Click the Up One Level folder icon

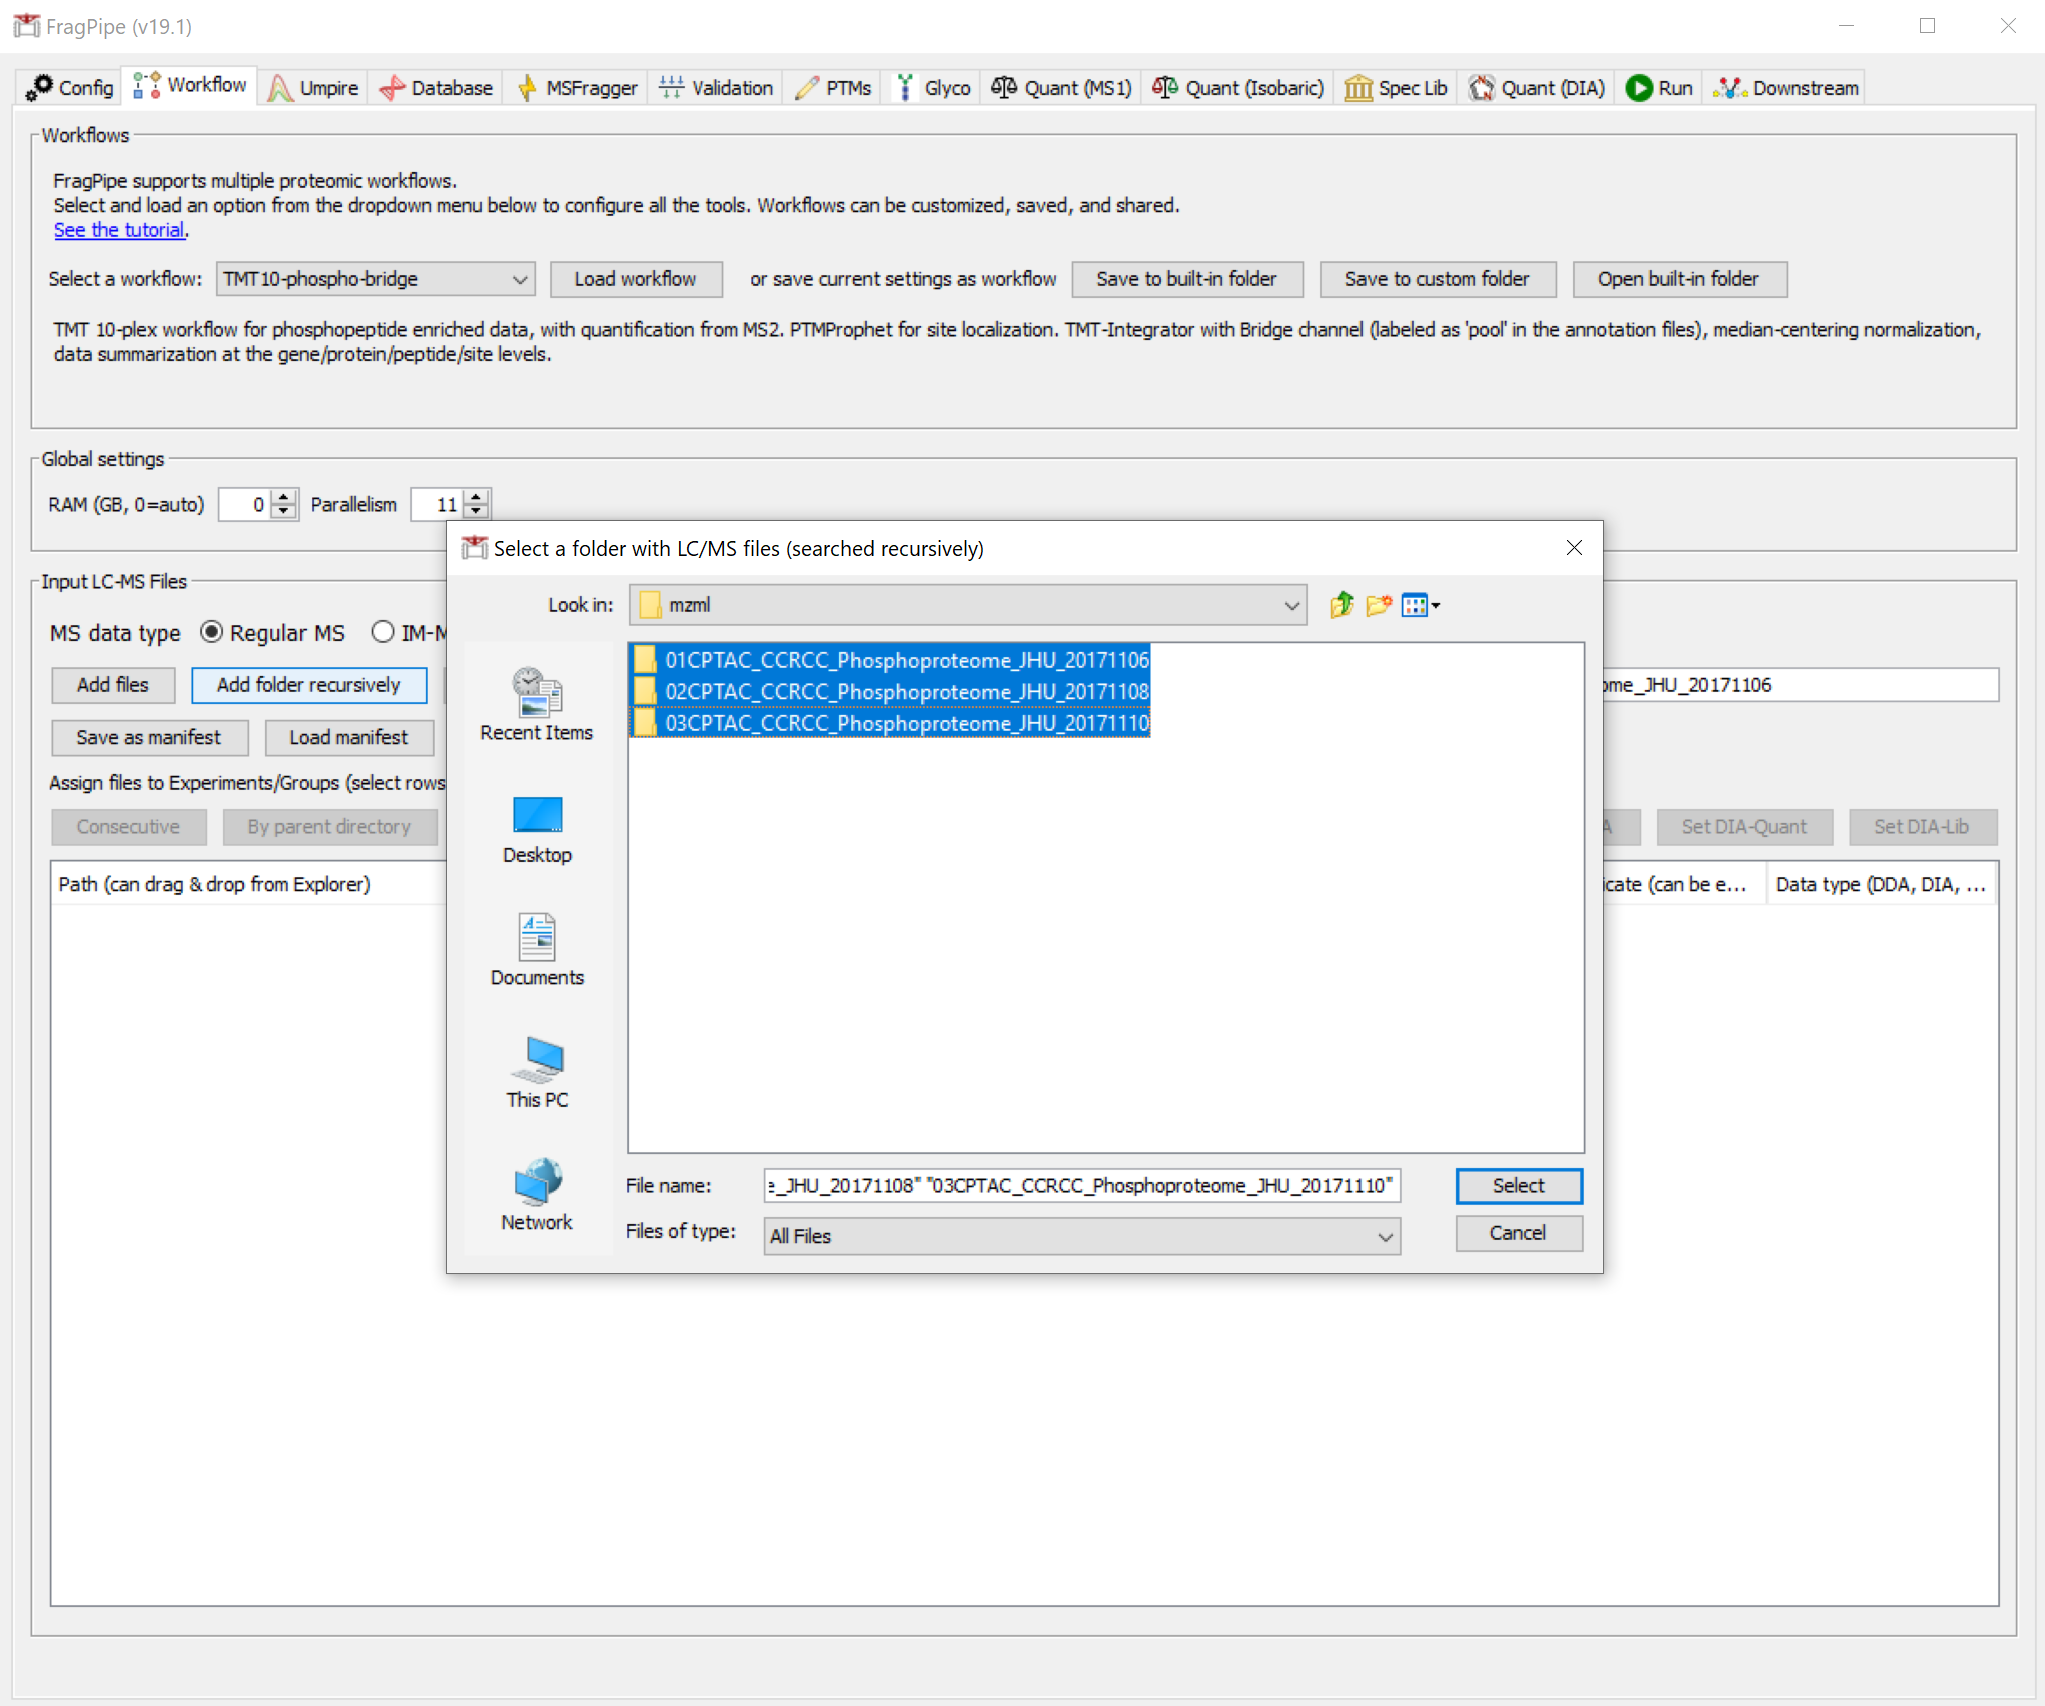tap(1341, 605)
